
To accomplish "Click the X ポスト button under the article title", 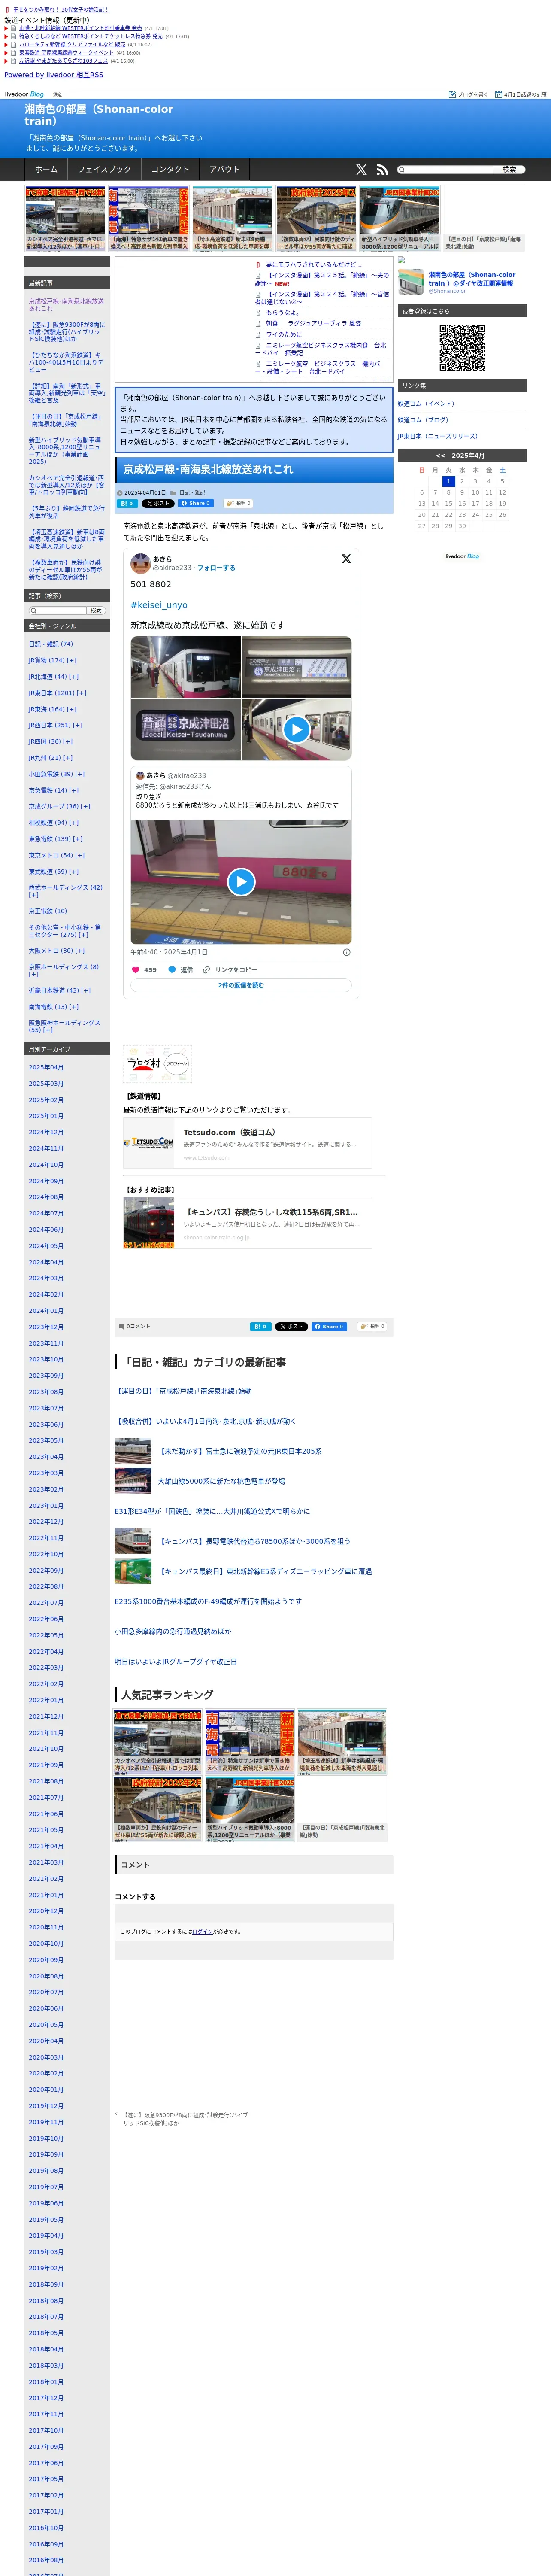I will coord(157,503).
